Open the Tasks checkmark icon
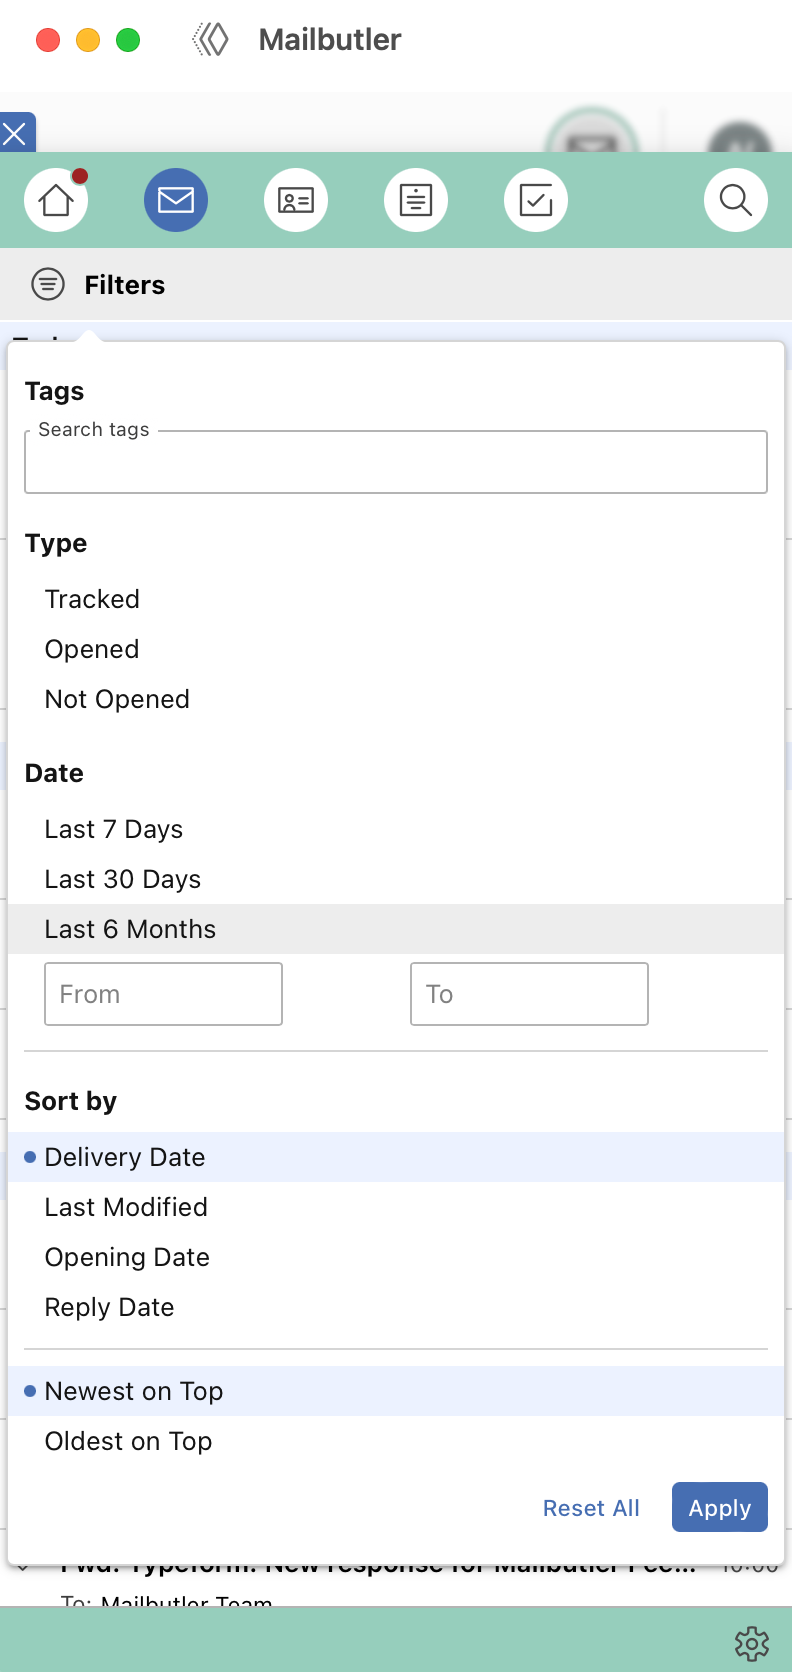 [x=536, y=200]
